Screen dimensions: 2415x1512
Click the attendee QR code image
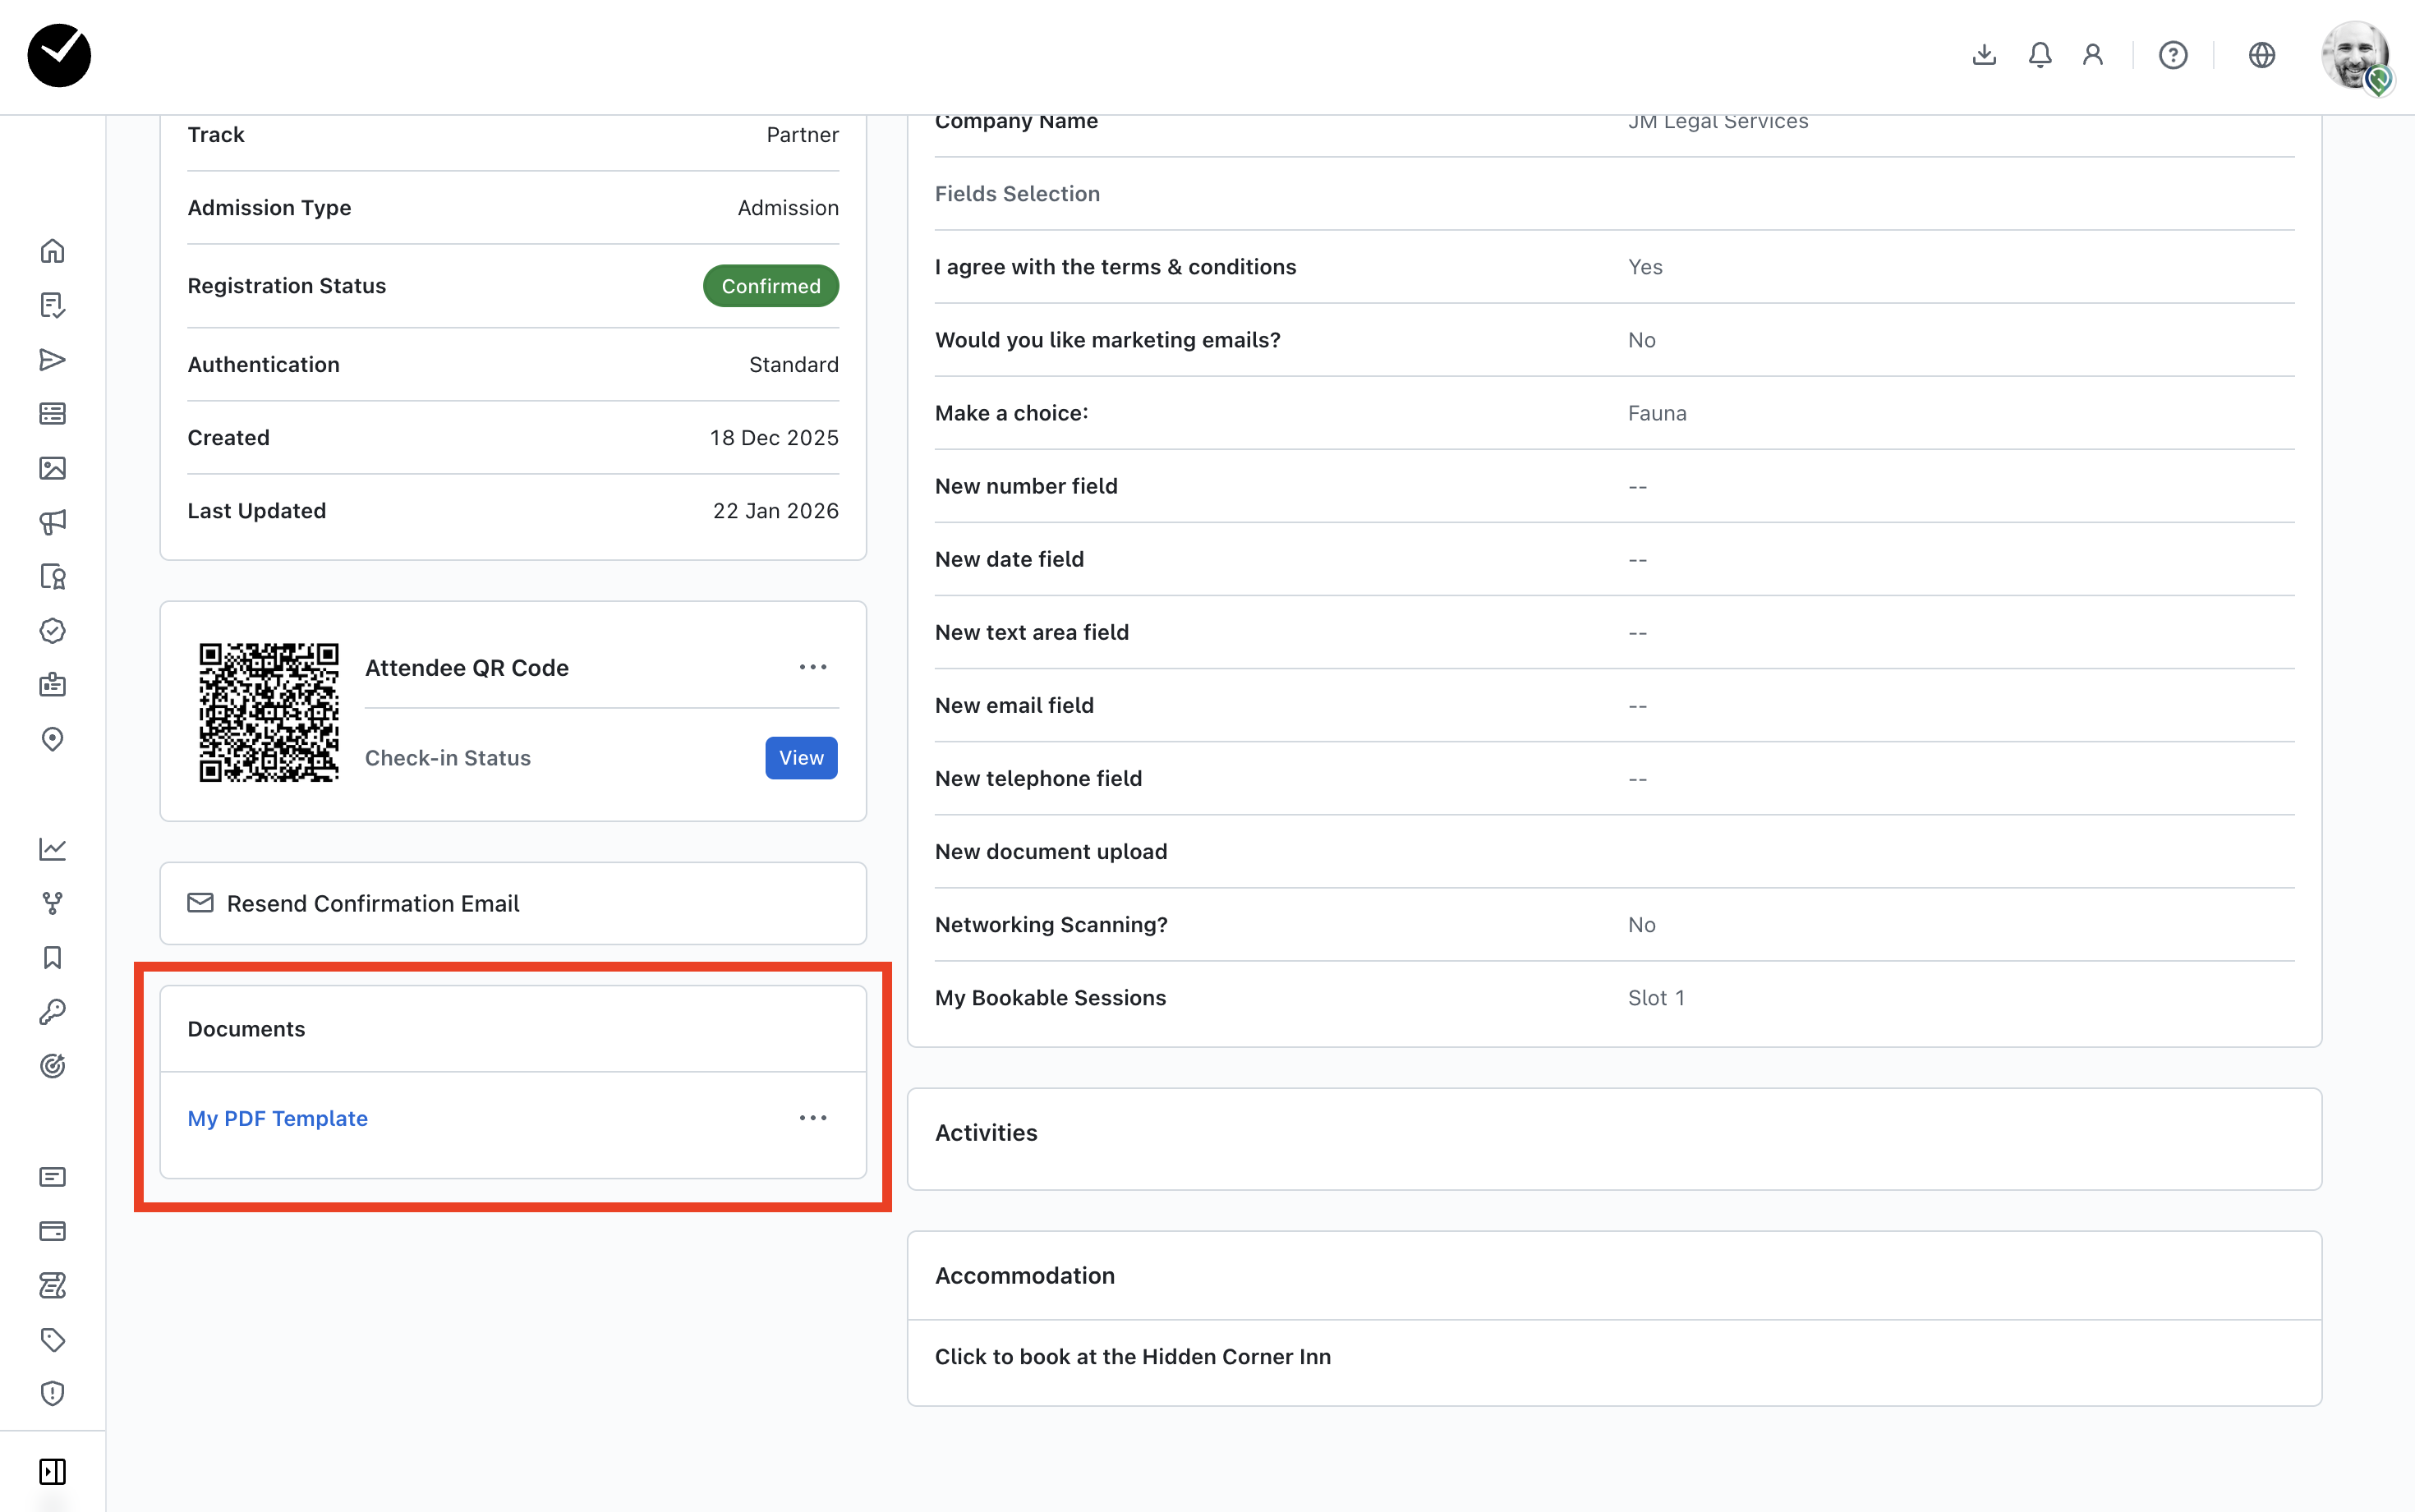268,712
